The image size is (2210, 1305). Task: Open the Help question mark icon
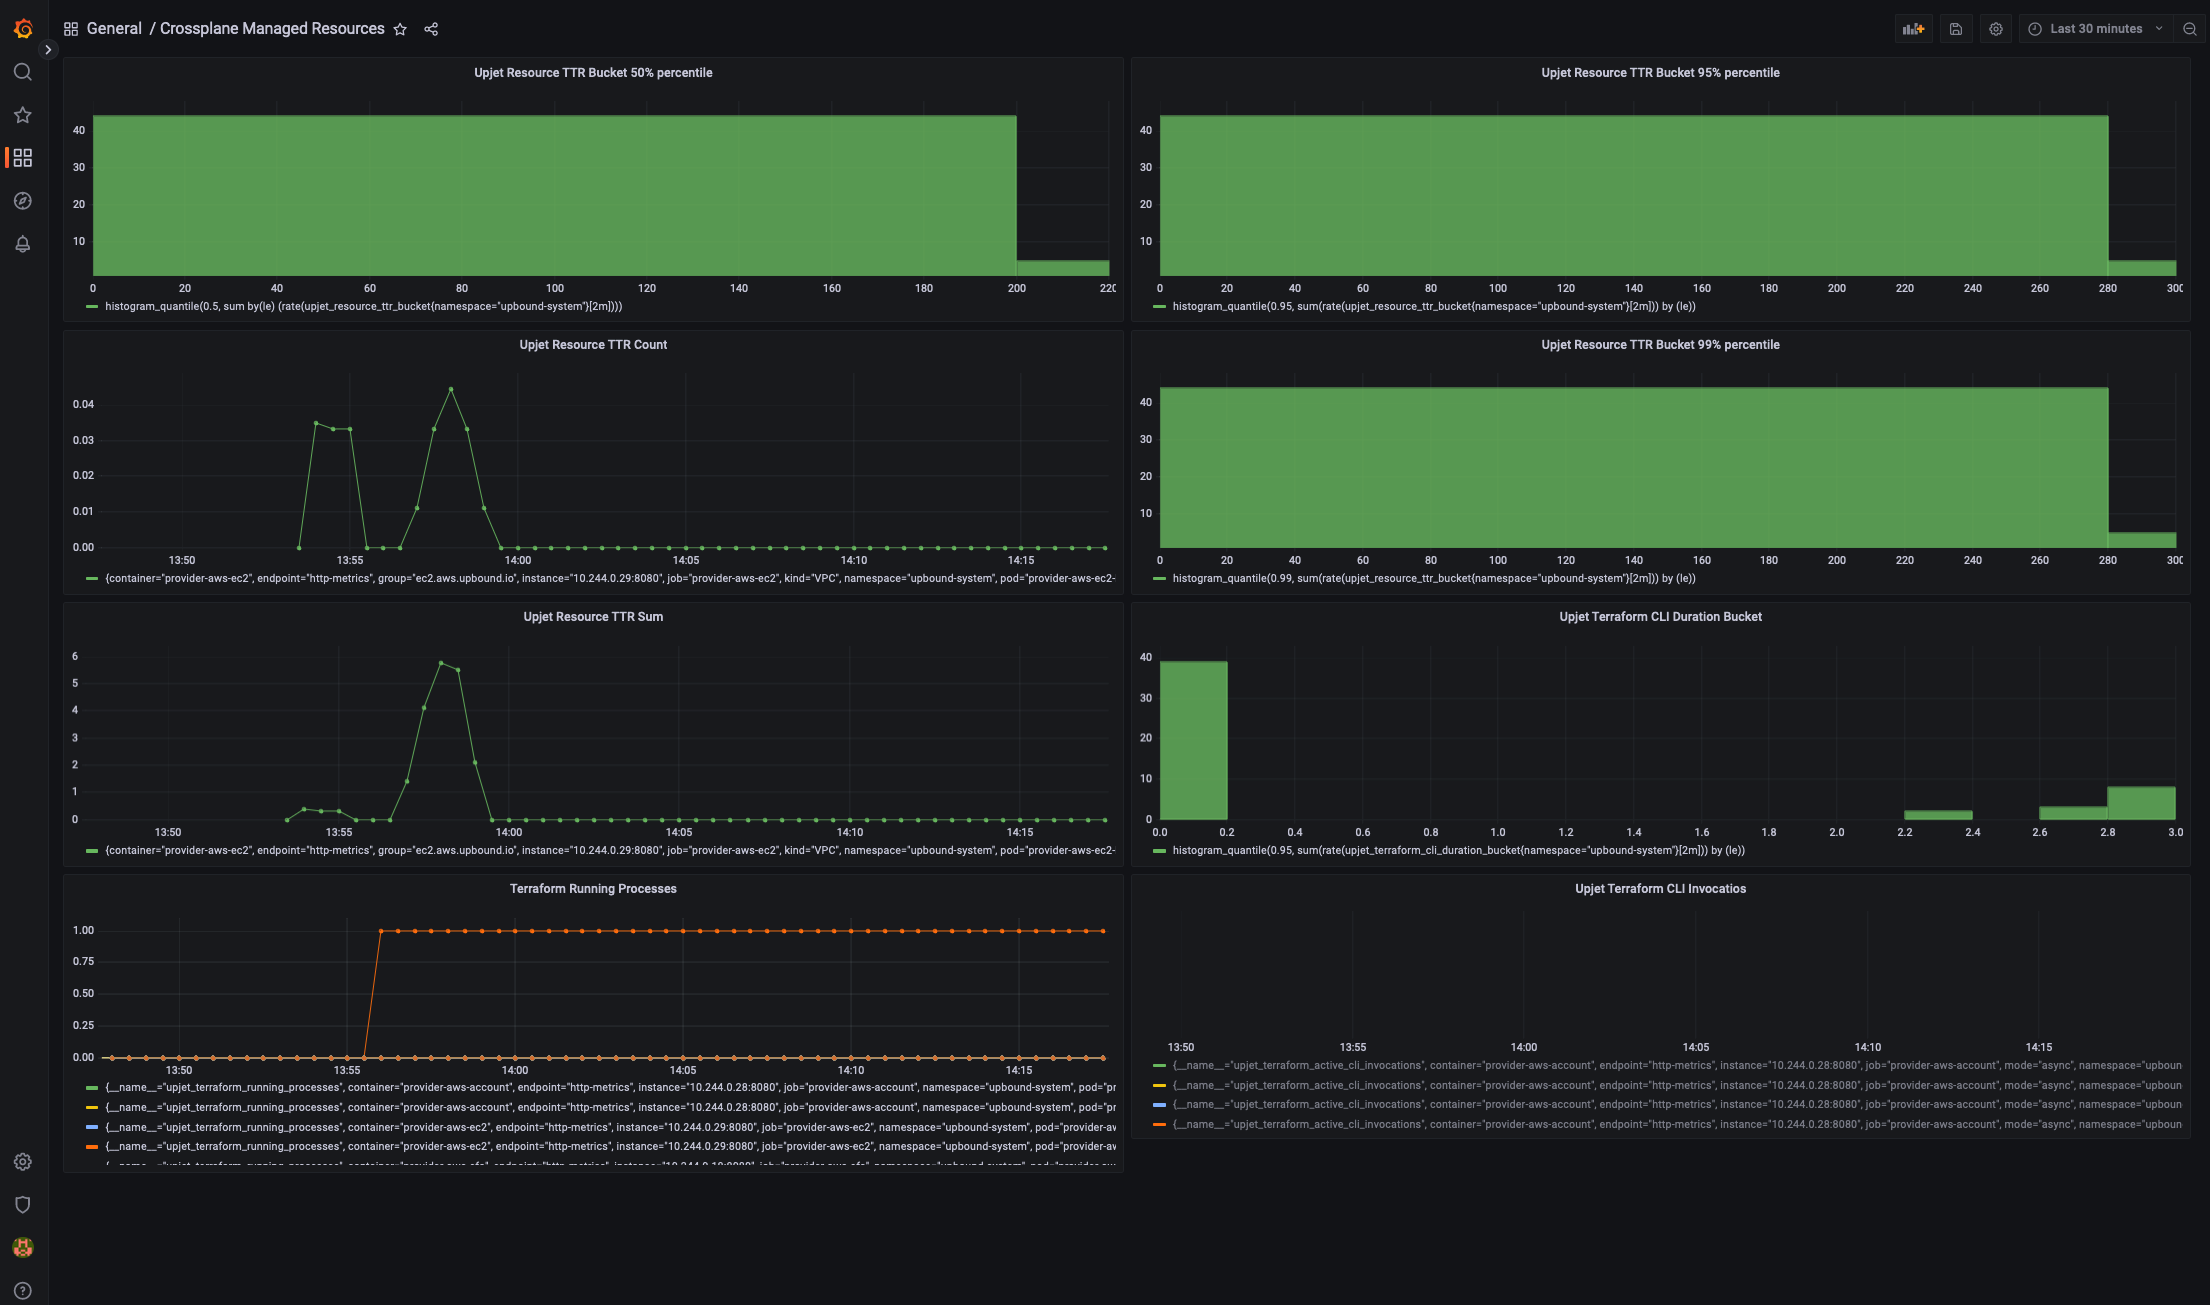pos(23,1290)
